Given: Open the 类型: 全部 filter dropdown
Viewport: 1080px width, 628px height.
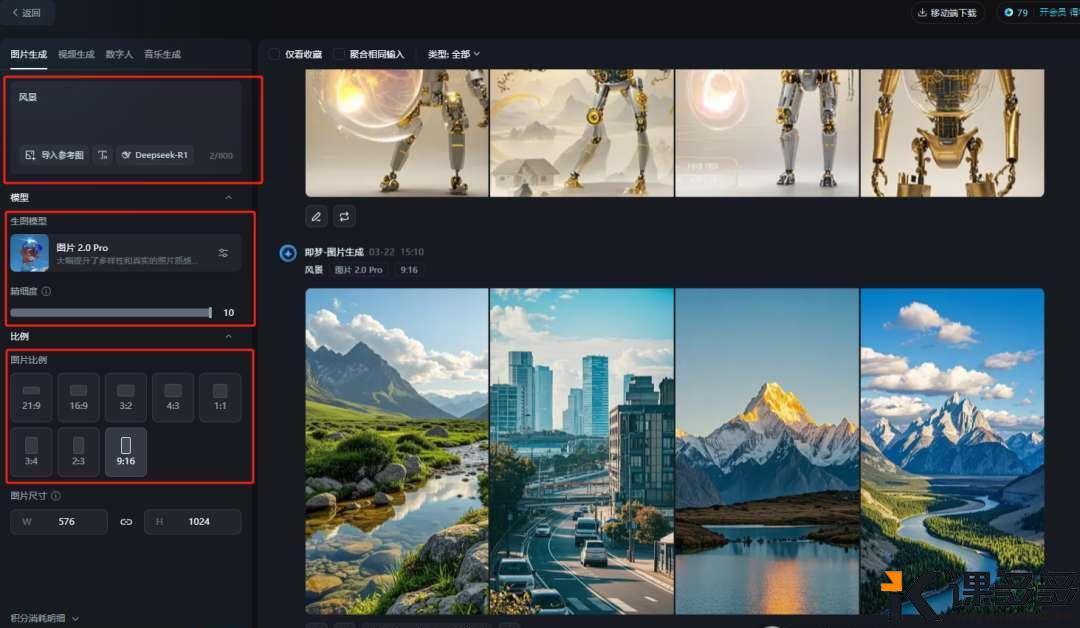Looking at the screenshot, I should (x=454, y=54).
